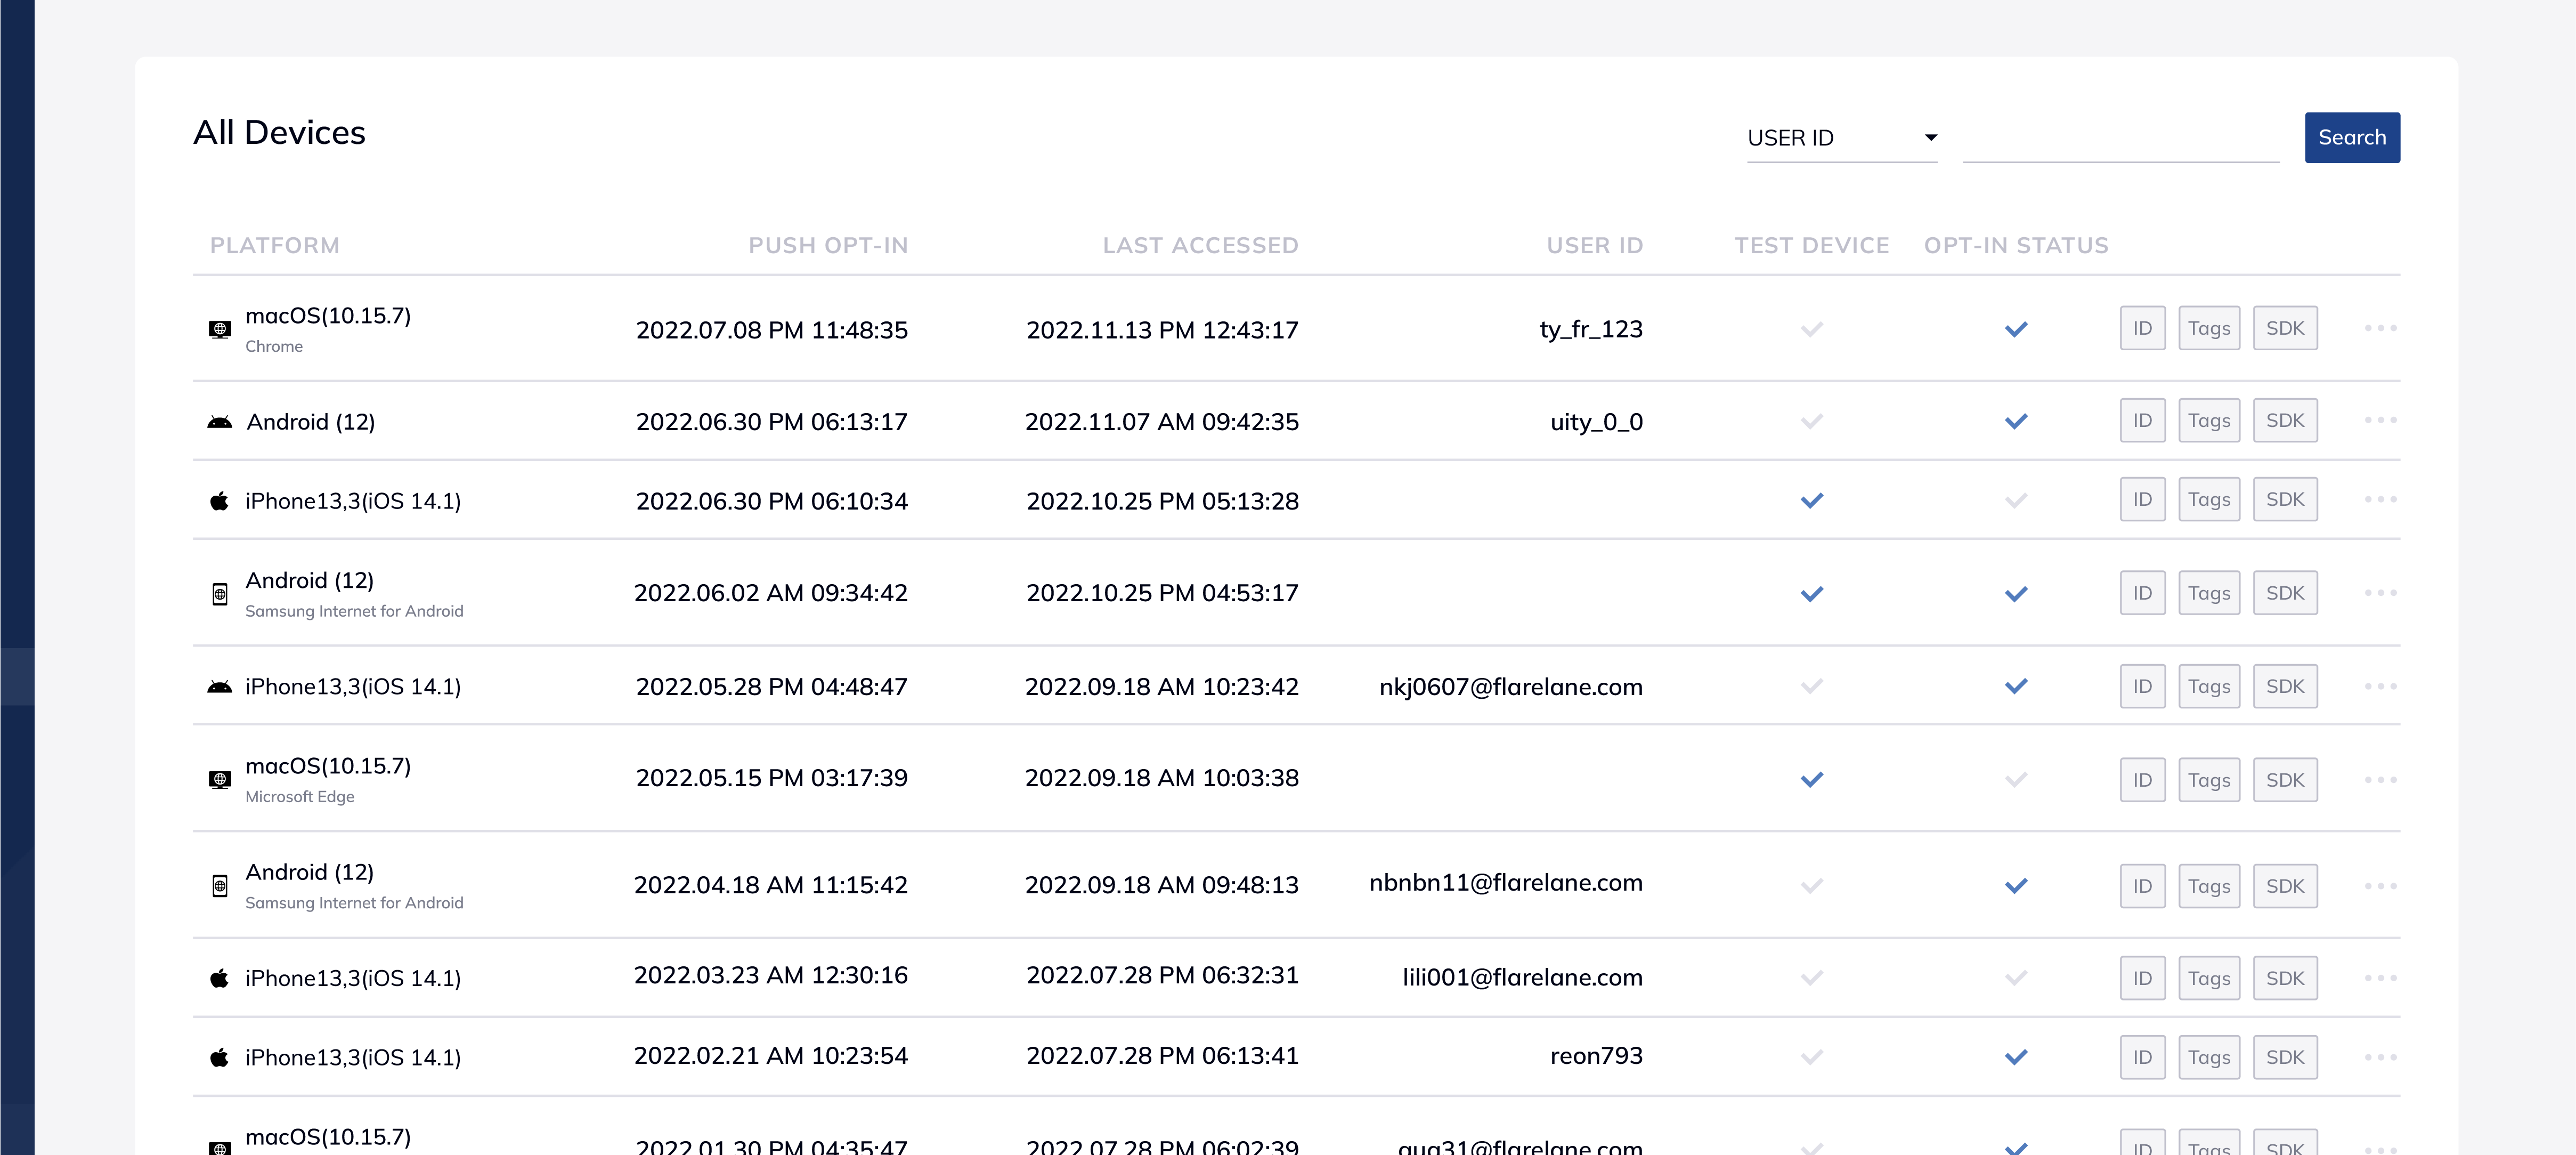Image resolution: width=2576 pixels, height=1155 pixels.
Task: Click the Search button
Action: [x=2352, y=137]
